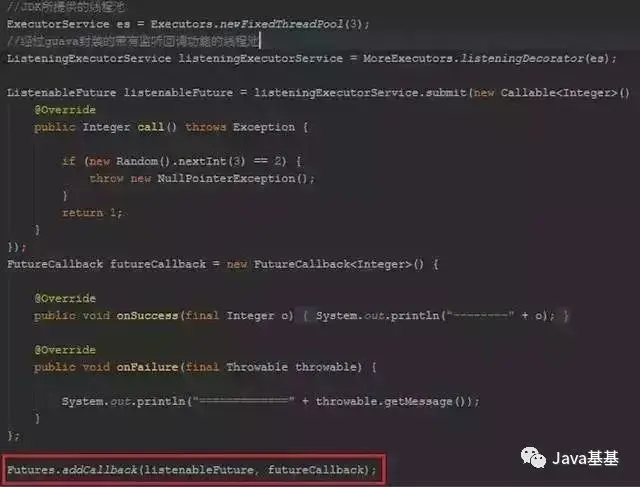Click 'throwable.getMessage()' call
Image resolution: width=640 pixels, height=487 pixels.
click(391, 401)
